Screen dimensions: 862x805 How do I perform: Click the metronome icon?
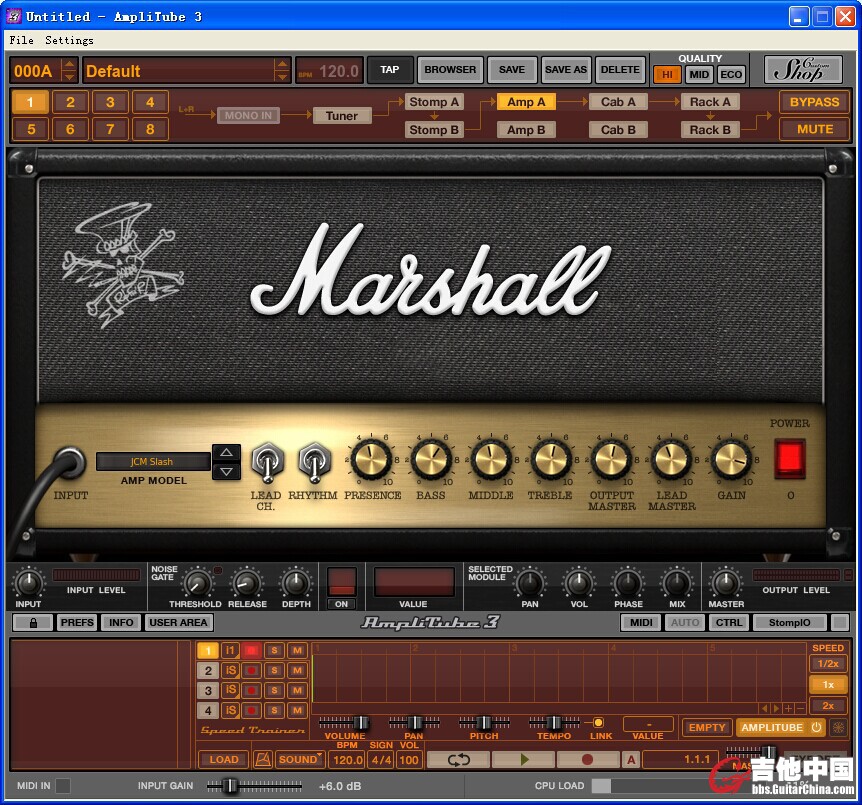pyautogui.click(x=263, y=759)
